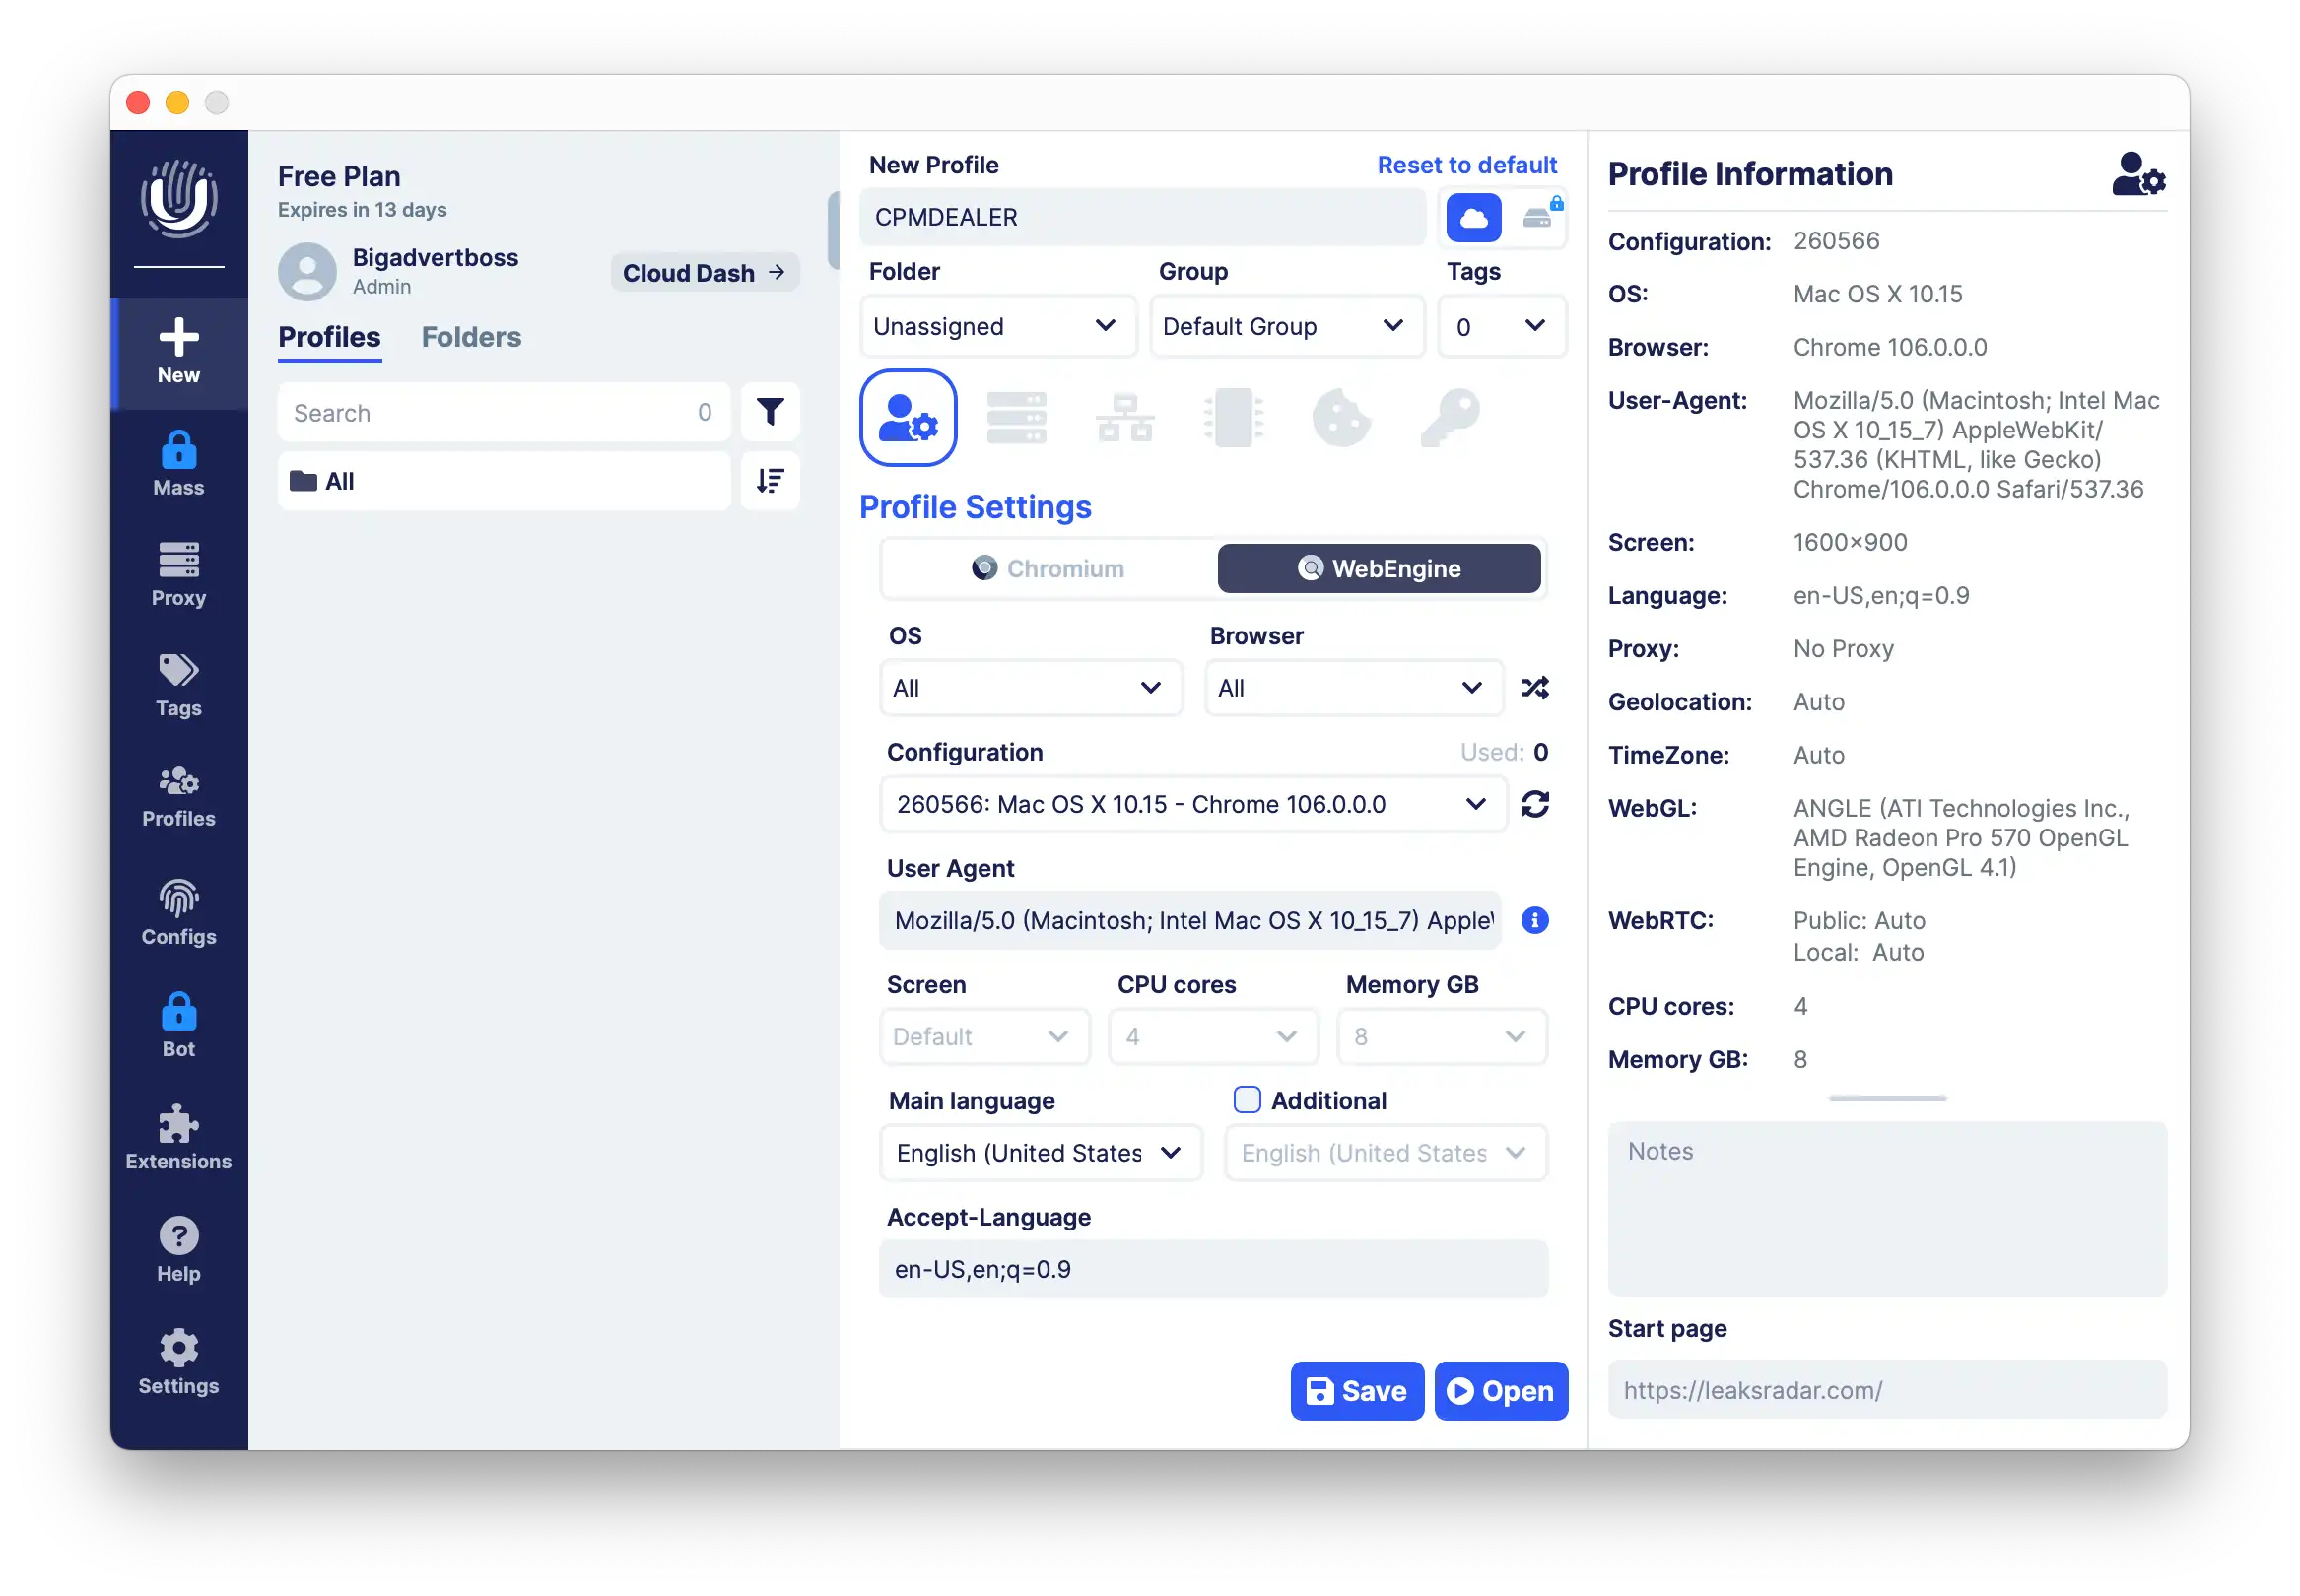Open the Additional language dropdown
Viewport: 2300px width, 1596px height.
pyautogui.click(x=1386, y=1153)
